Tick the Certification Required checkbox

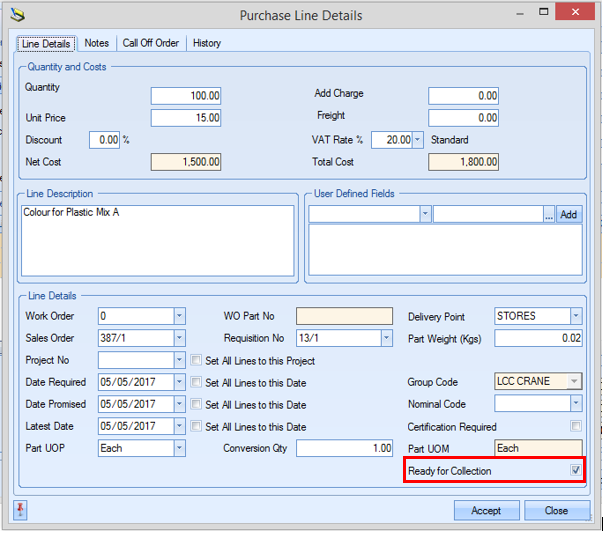click(x=575, y=426)
